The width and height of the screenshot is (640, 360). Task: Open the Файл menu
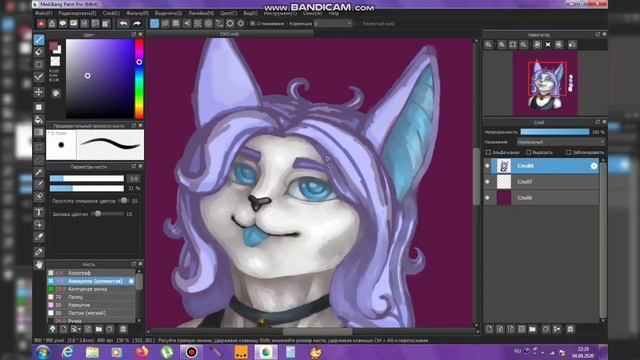pyautogui.click(x=44, y=13)
